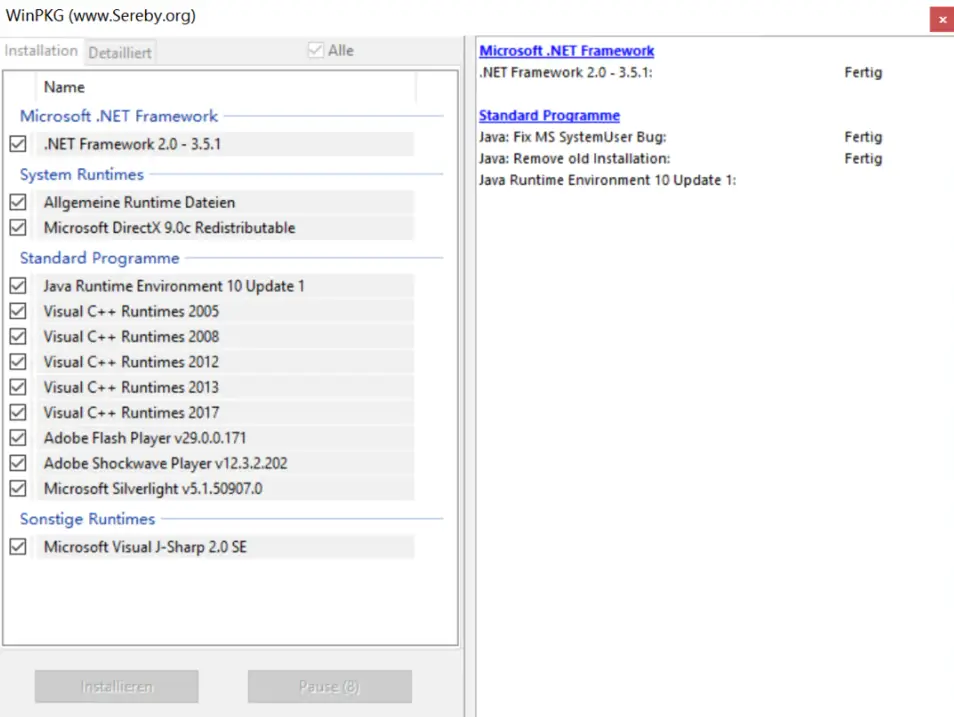Click Fertig status beside .NET Framework log entry
The image size is (954, 717).
[863, 72]
